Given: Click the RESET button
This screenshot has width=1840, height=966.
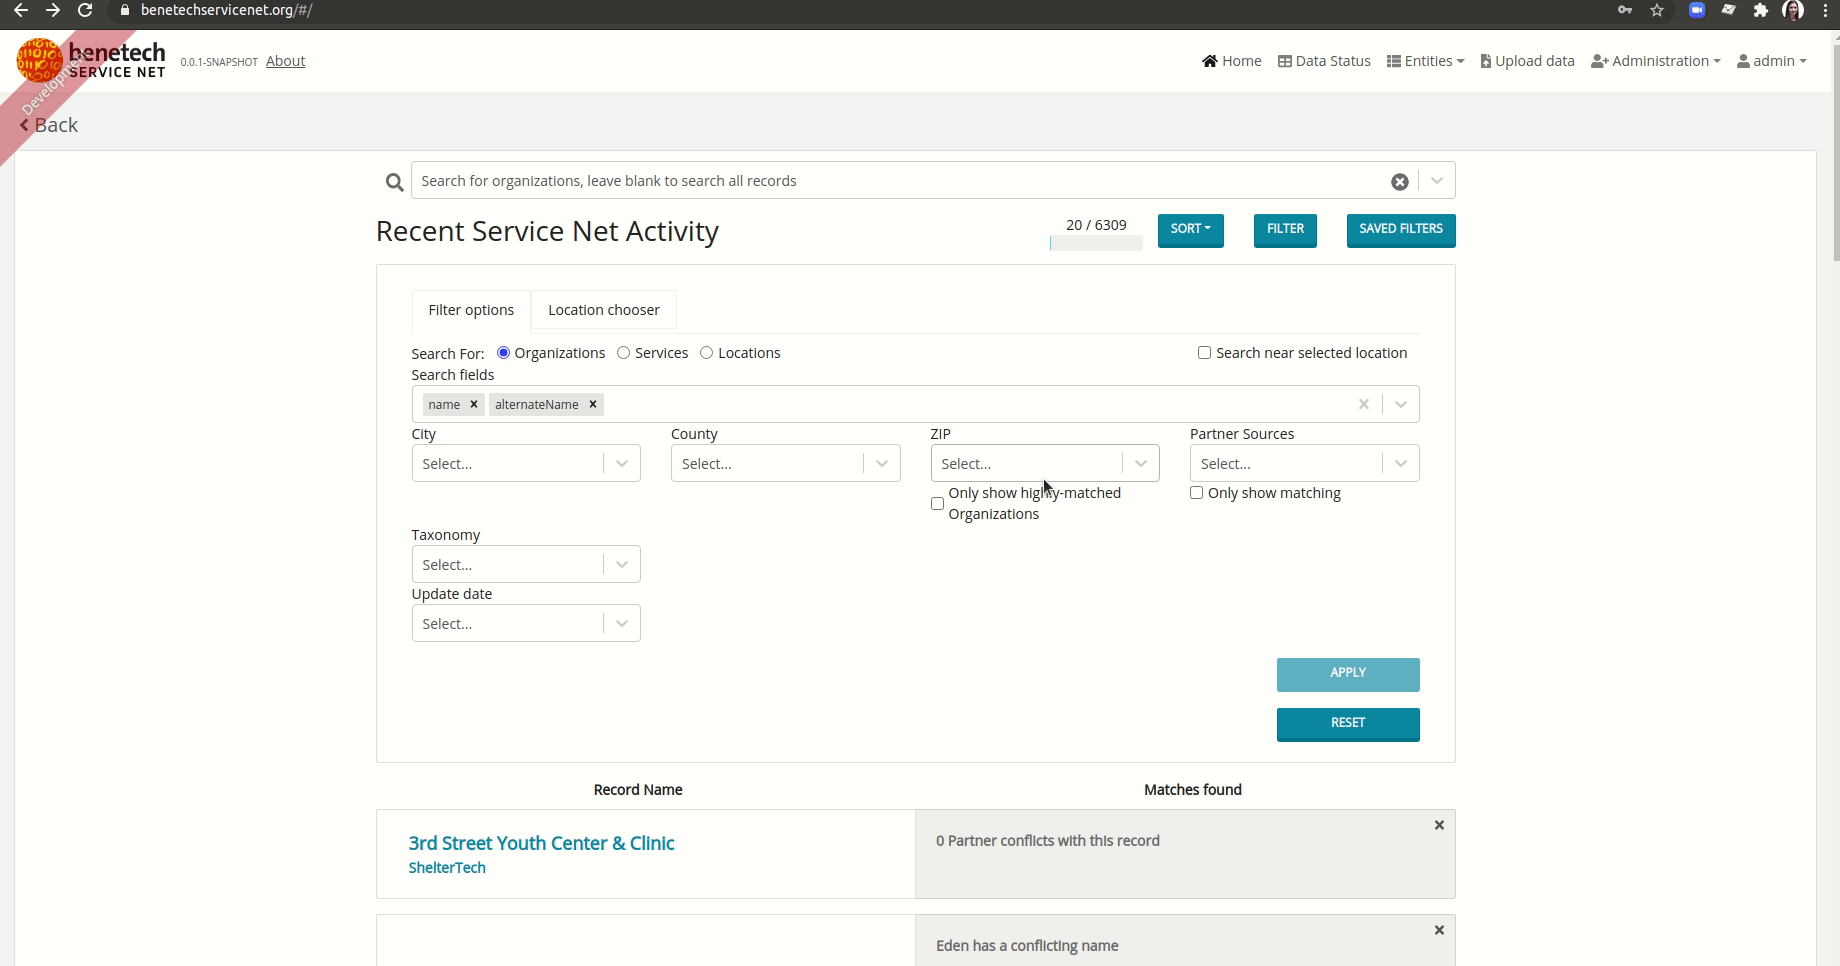Looking at the screenshot, I should pyautogui.click(x=1348, y=724).
